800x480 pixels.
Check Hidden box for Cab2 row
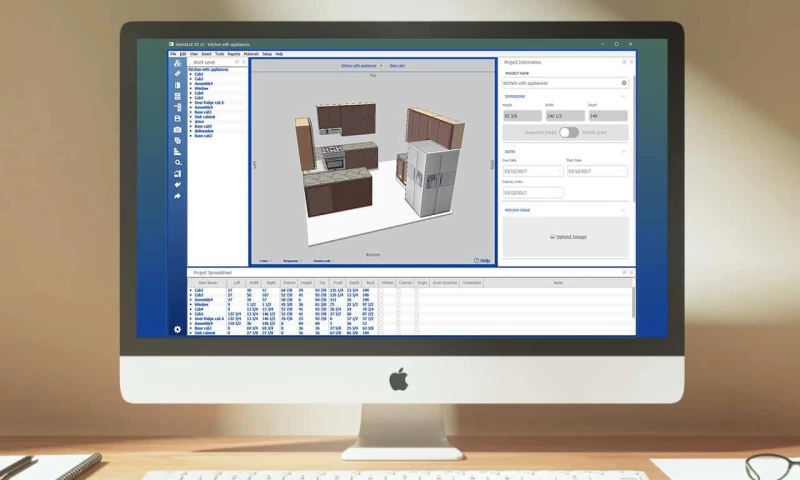381,290
